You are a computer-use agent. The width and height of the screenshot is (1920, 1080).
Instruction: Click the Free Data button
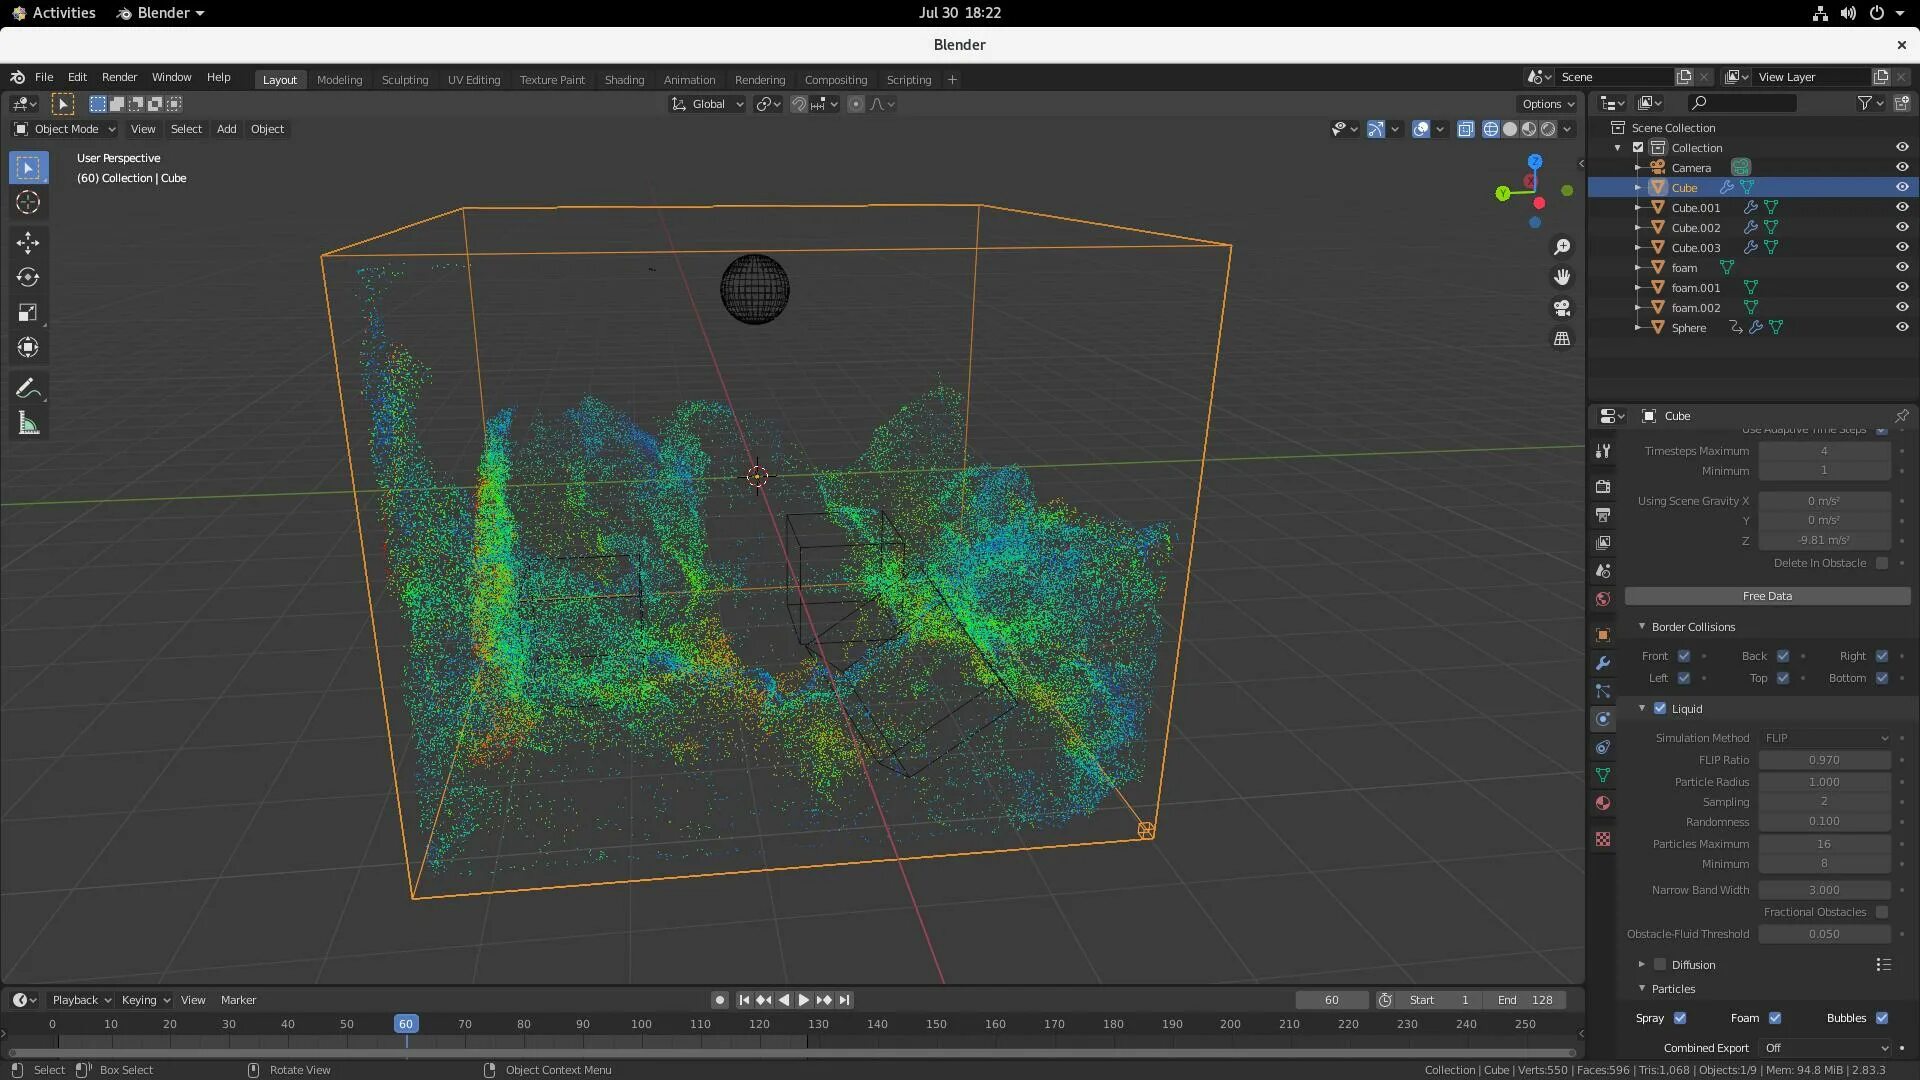(x=1767, y=596)
